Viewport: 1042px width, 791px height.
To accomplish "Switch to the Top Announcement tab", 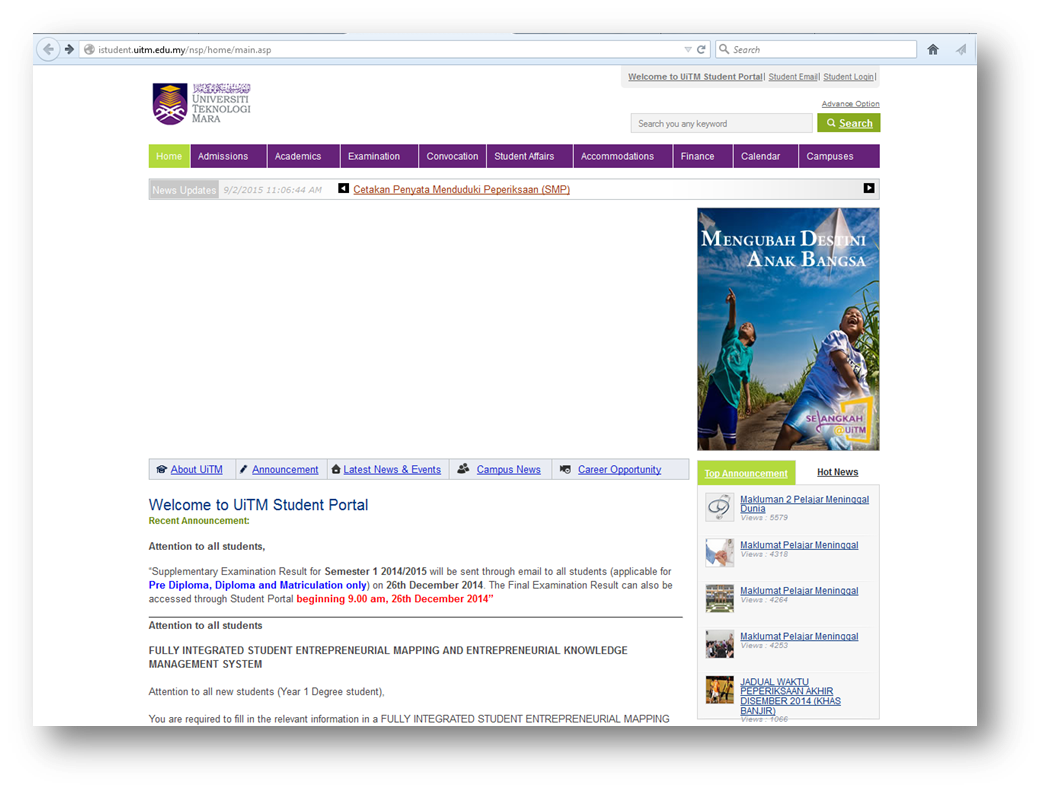I will pos(746,473).
